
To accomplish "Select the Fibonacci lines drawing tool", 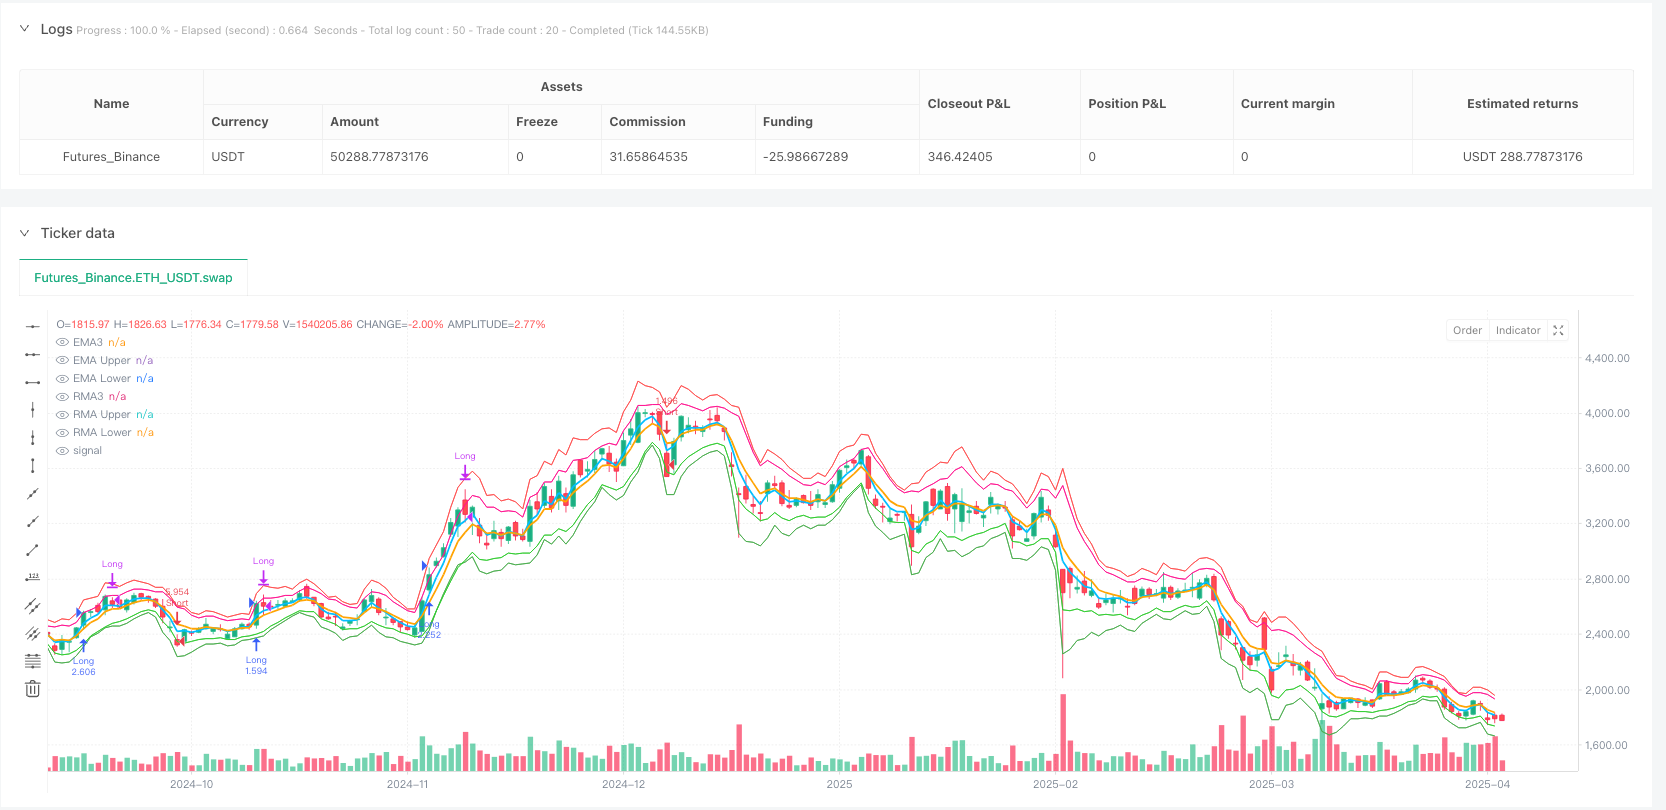I will click(32, 661).
